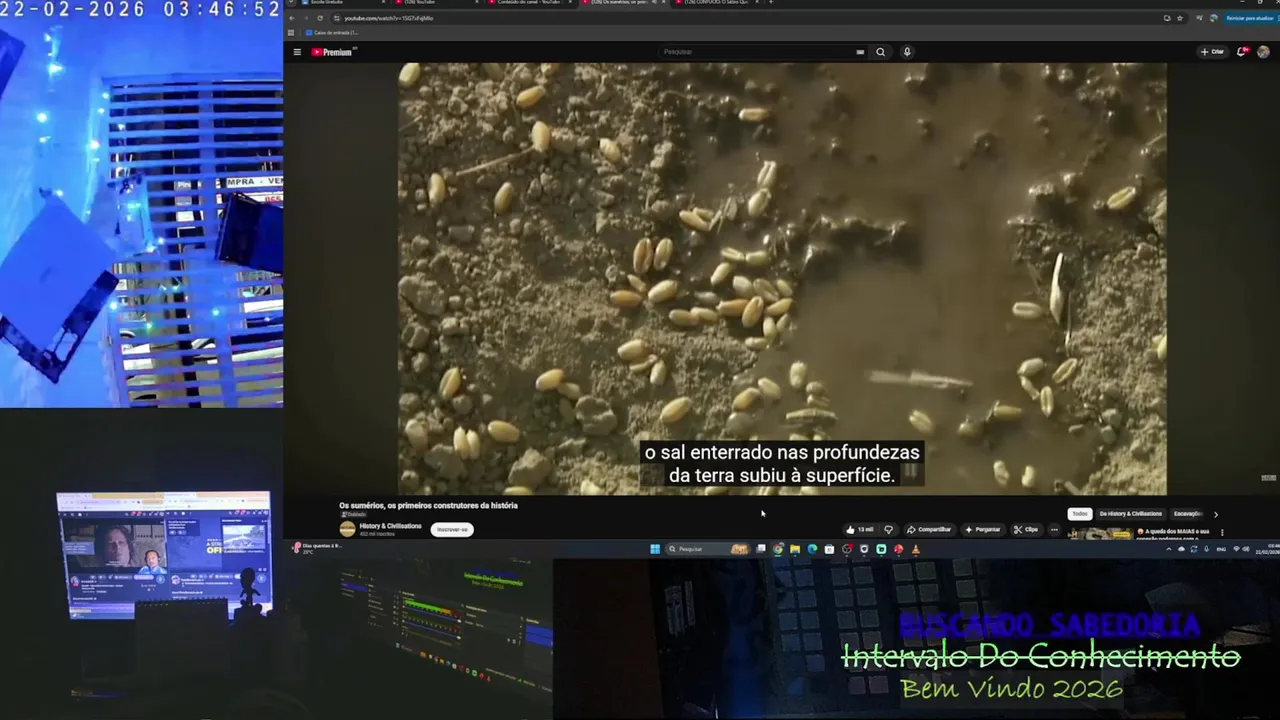Click the taskbar Pesquisar search box
The image size is (1280, 720).
(x=709, y=549)
